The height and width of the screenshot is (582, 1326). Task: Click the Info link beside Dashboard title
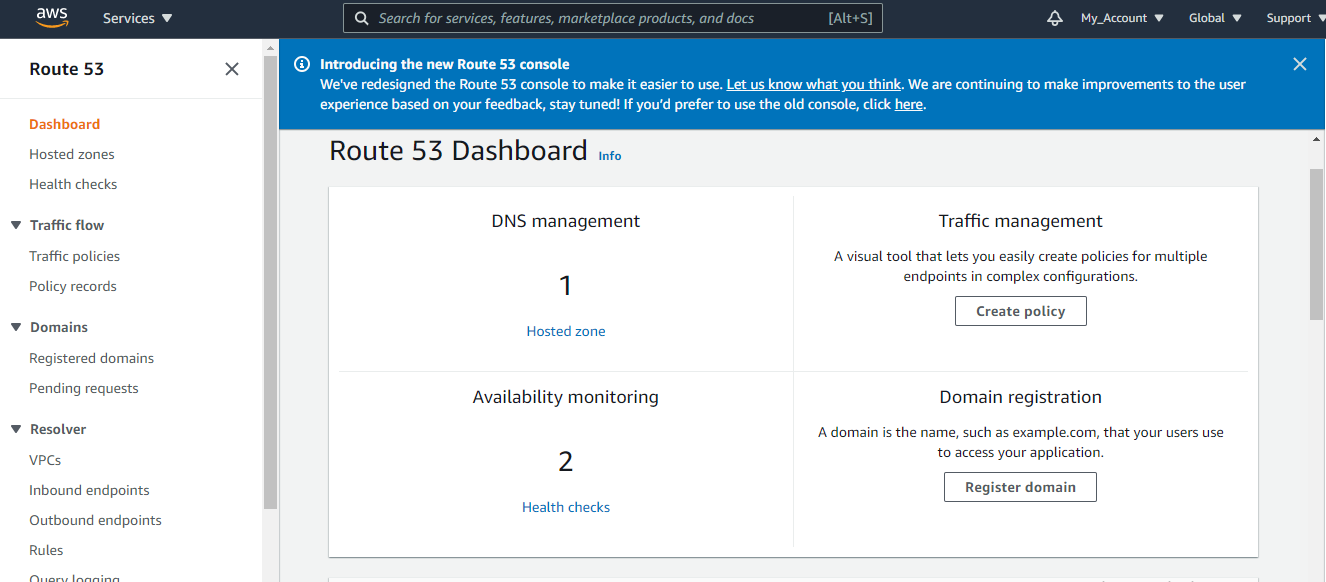tap(610, 156)
